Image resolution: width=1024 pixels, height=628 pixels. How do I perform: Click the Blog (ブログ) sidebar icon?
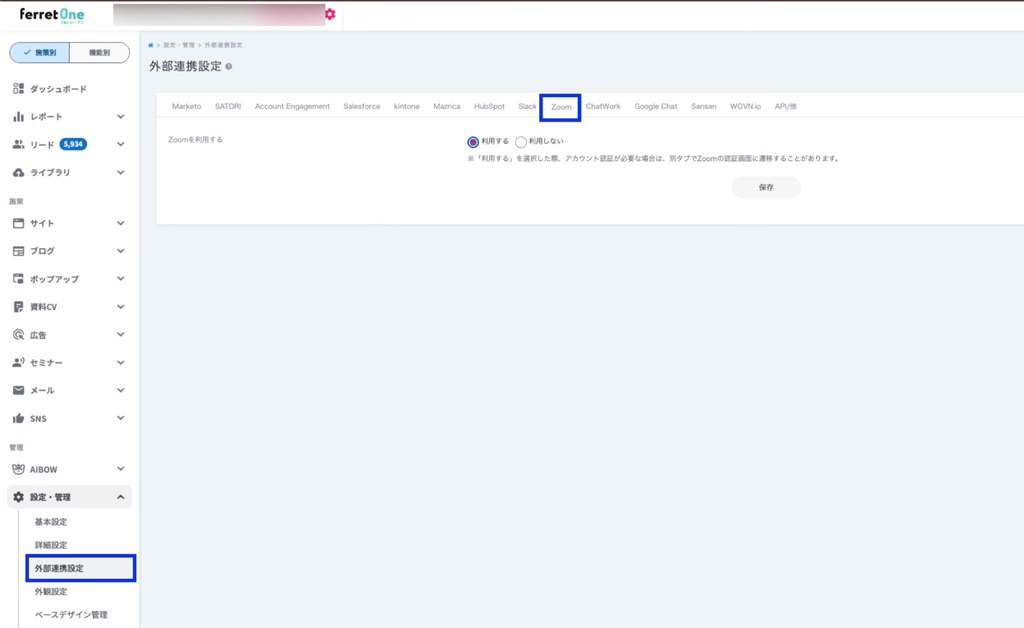tap(18, 251)
